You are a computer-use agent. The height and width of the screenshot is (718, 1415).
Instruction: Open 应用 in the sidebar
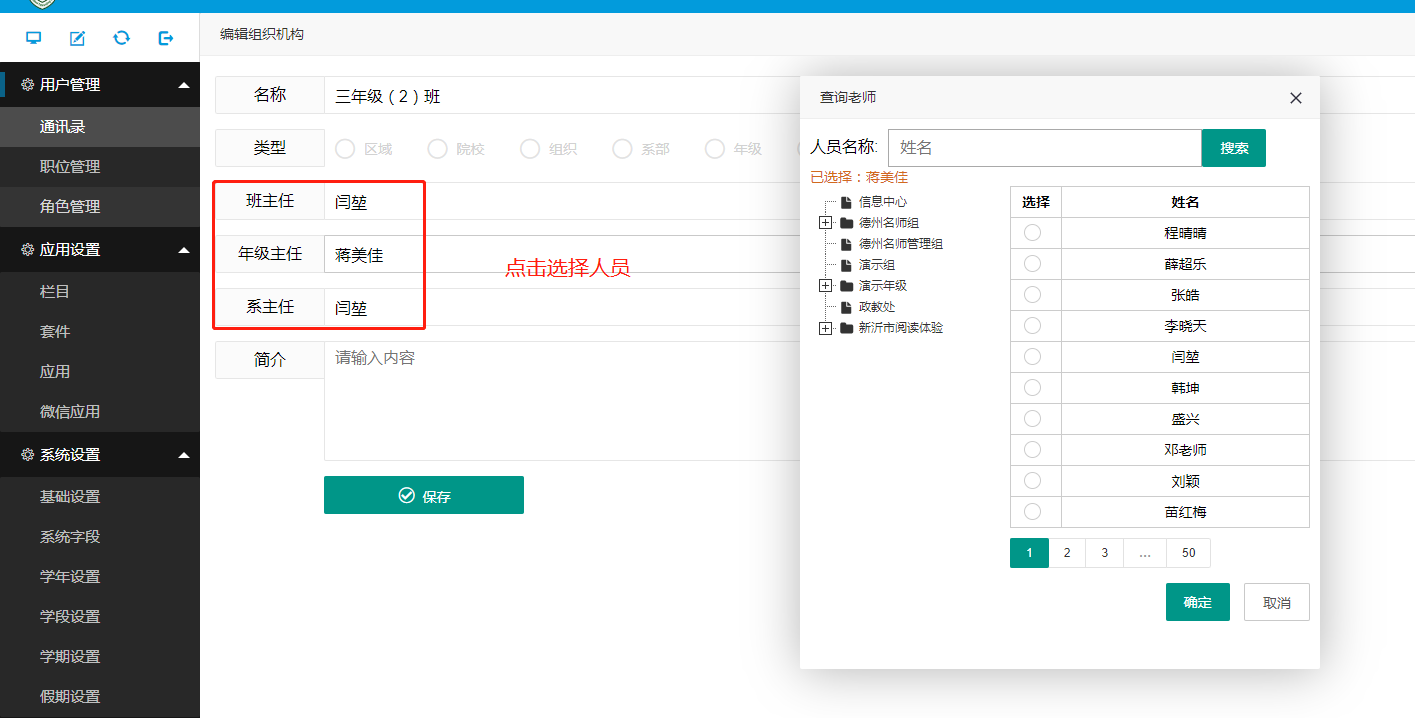100,372
